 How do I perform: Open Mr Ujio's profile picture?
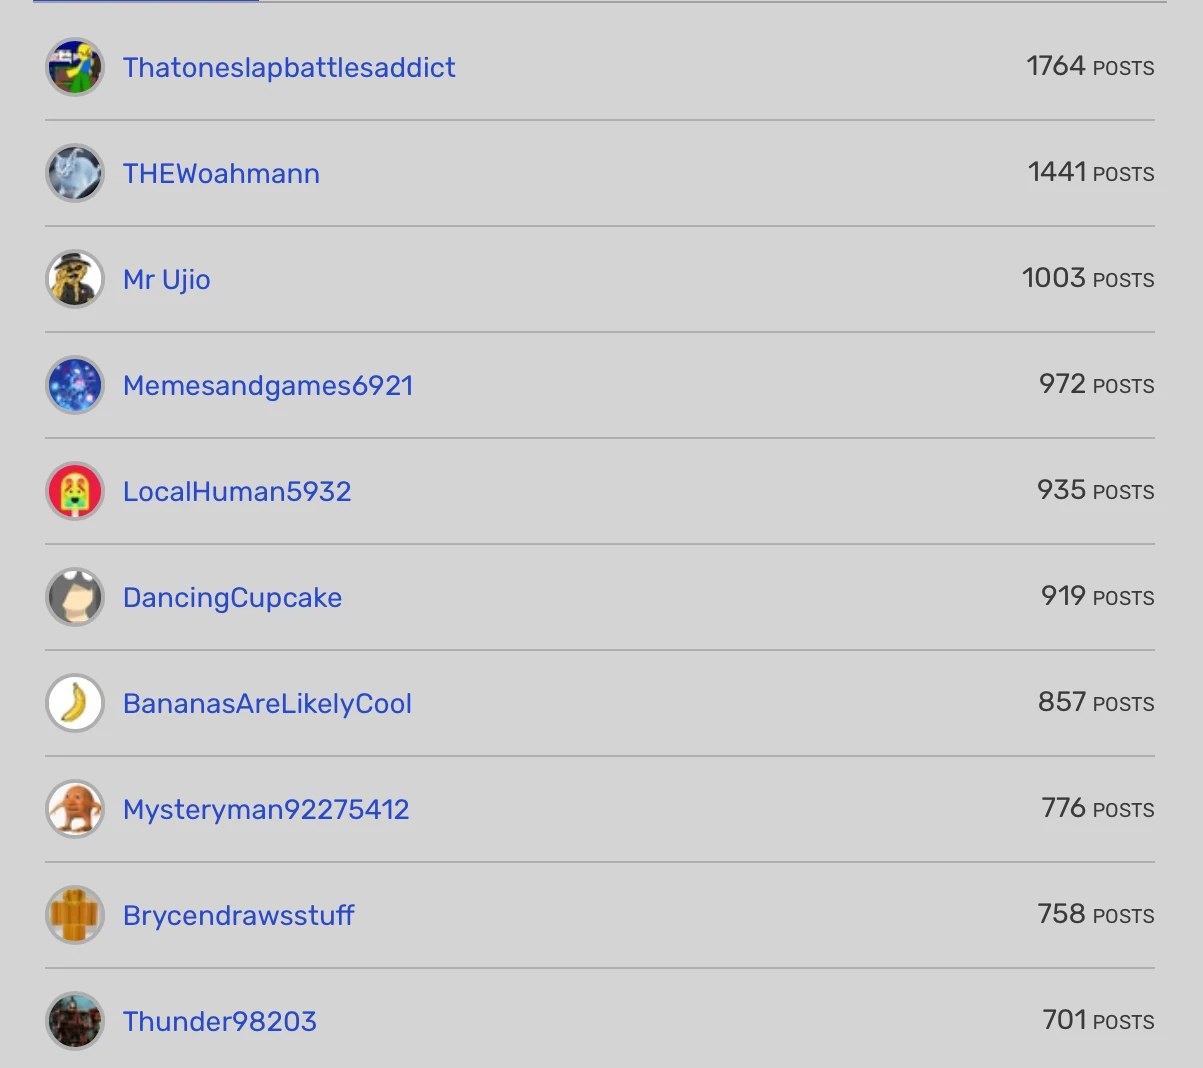[x=74, y=278]
